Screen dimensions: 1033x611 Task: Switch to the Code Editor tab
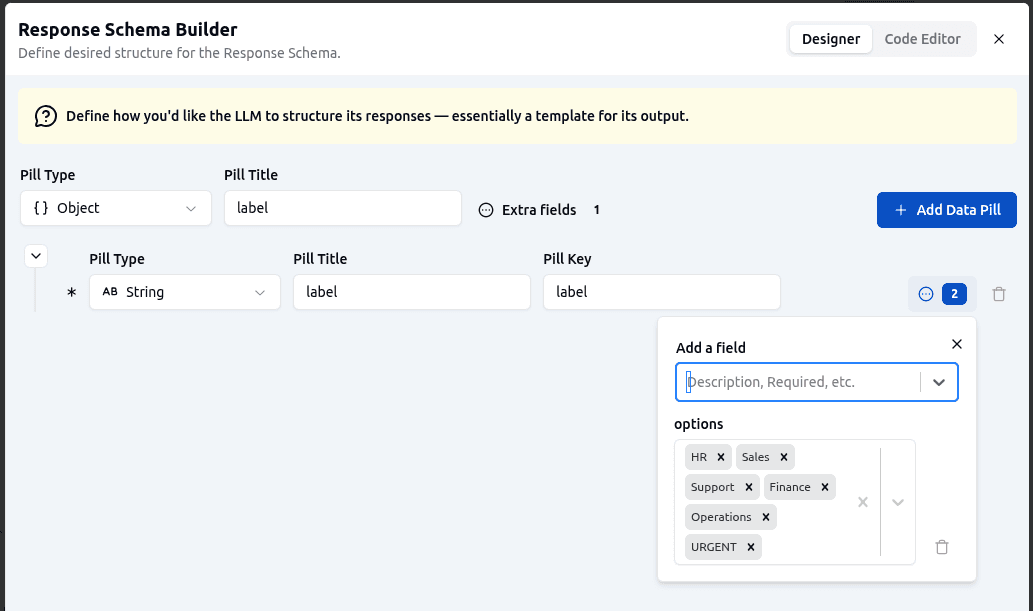924,38
